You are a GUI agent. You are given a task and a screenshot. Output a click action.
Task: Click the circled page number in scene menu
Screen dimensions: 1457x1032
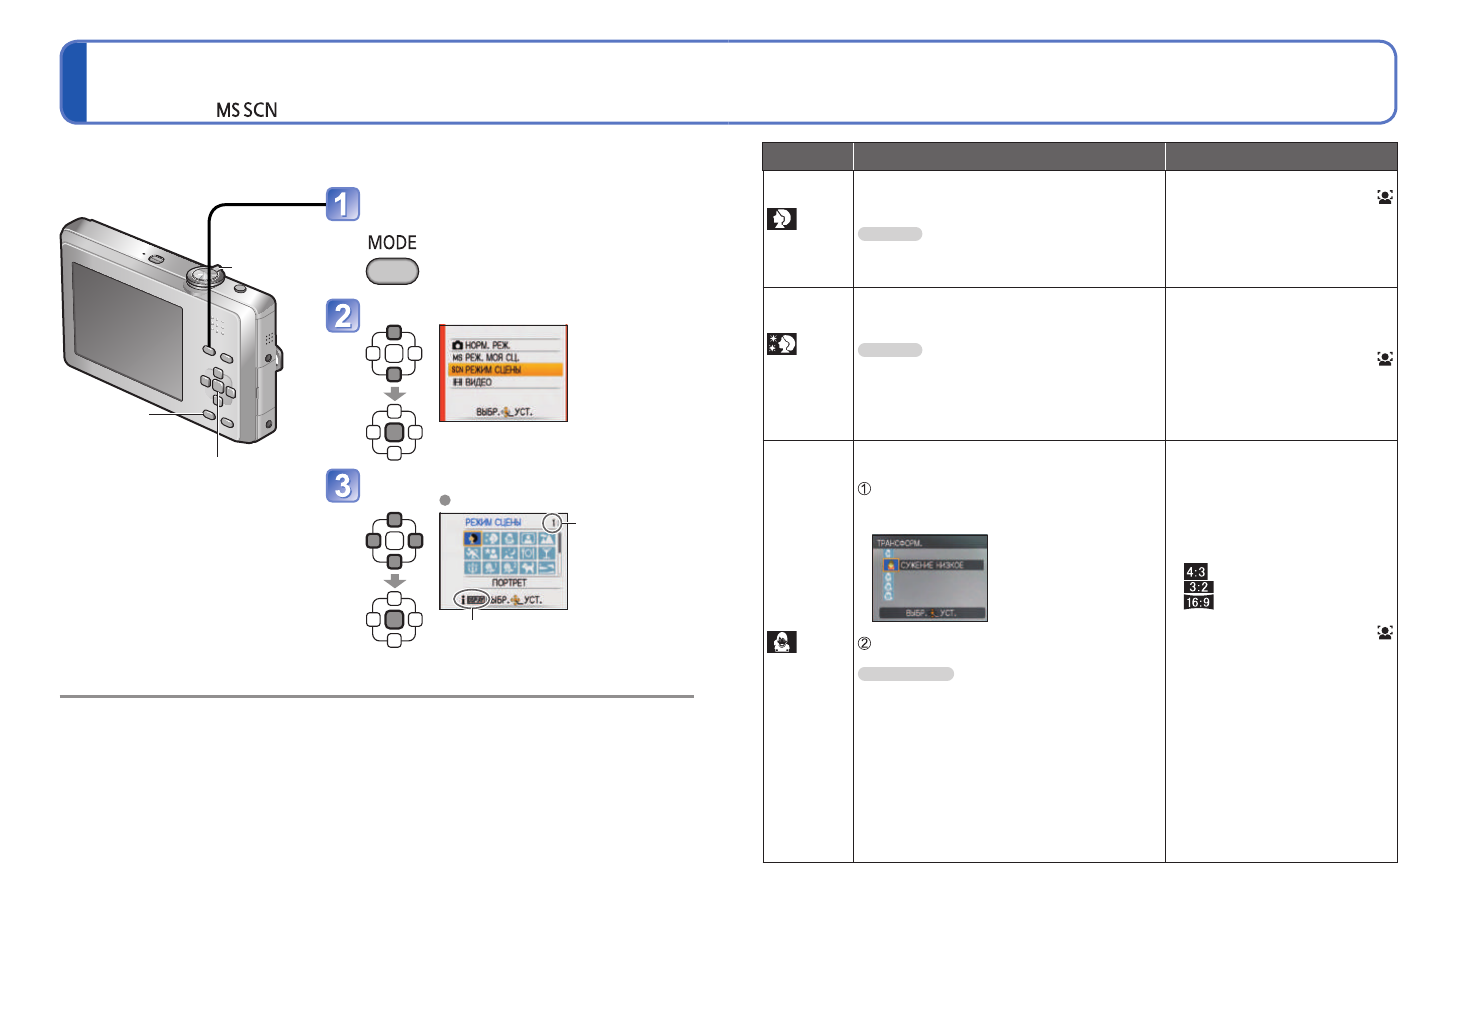[x=552, y=523]
